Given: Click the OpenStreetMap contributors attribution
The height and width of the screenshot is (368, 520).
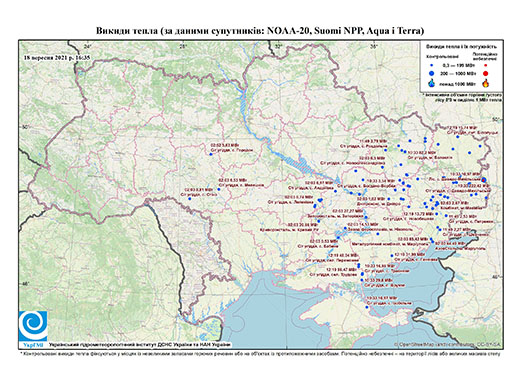Looking at the screenshot, I should point(448,344).
